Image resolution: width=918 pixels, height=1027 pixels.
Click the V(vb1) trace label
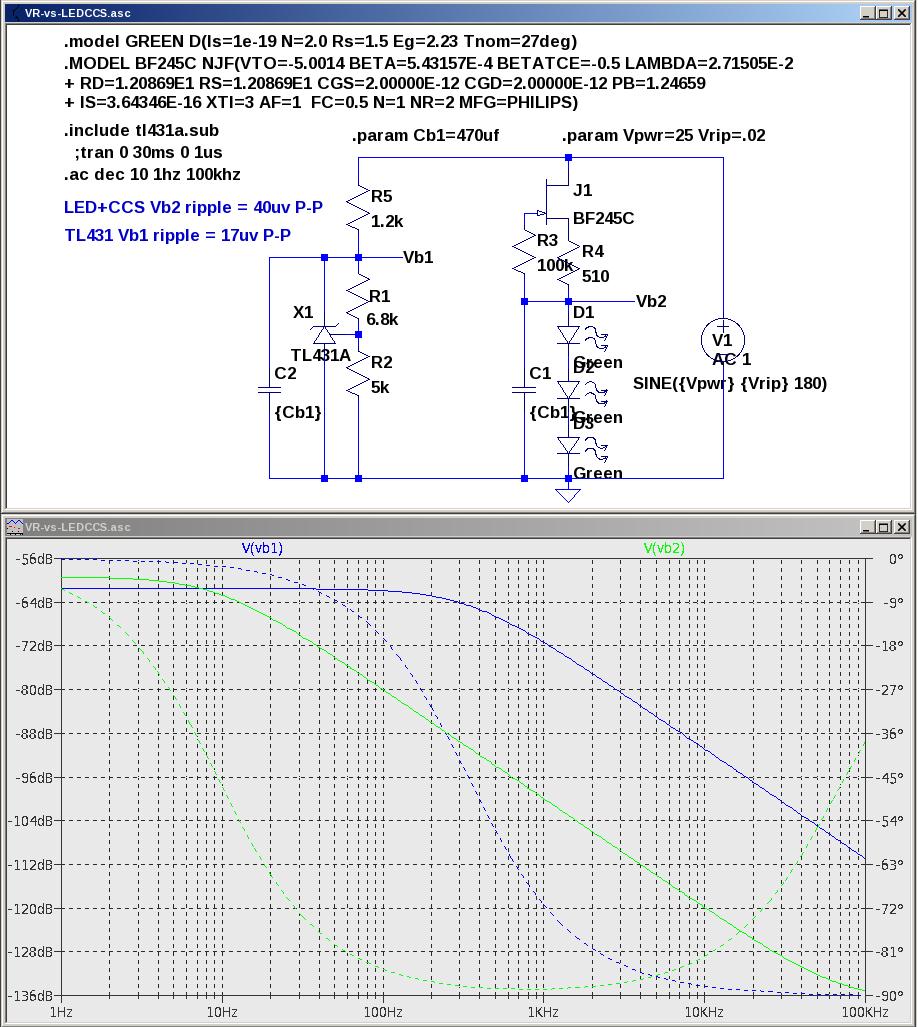(x=262, y=548)
